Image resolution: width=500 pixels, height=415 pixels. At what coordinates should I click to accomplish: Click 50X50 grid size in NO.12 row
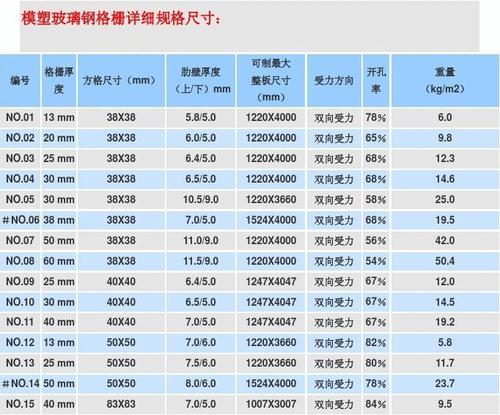(x=121, y=342)
